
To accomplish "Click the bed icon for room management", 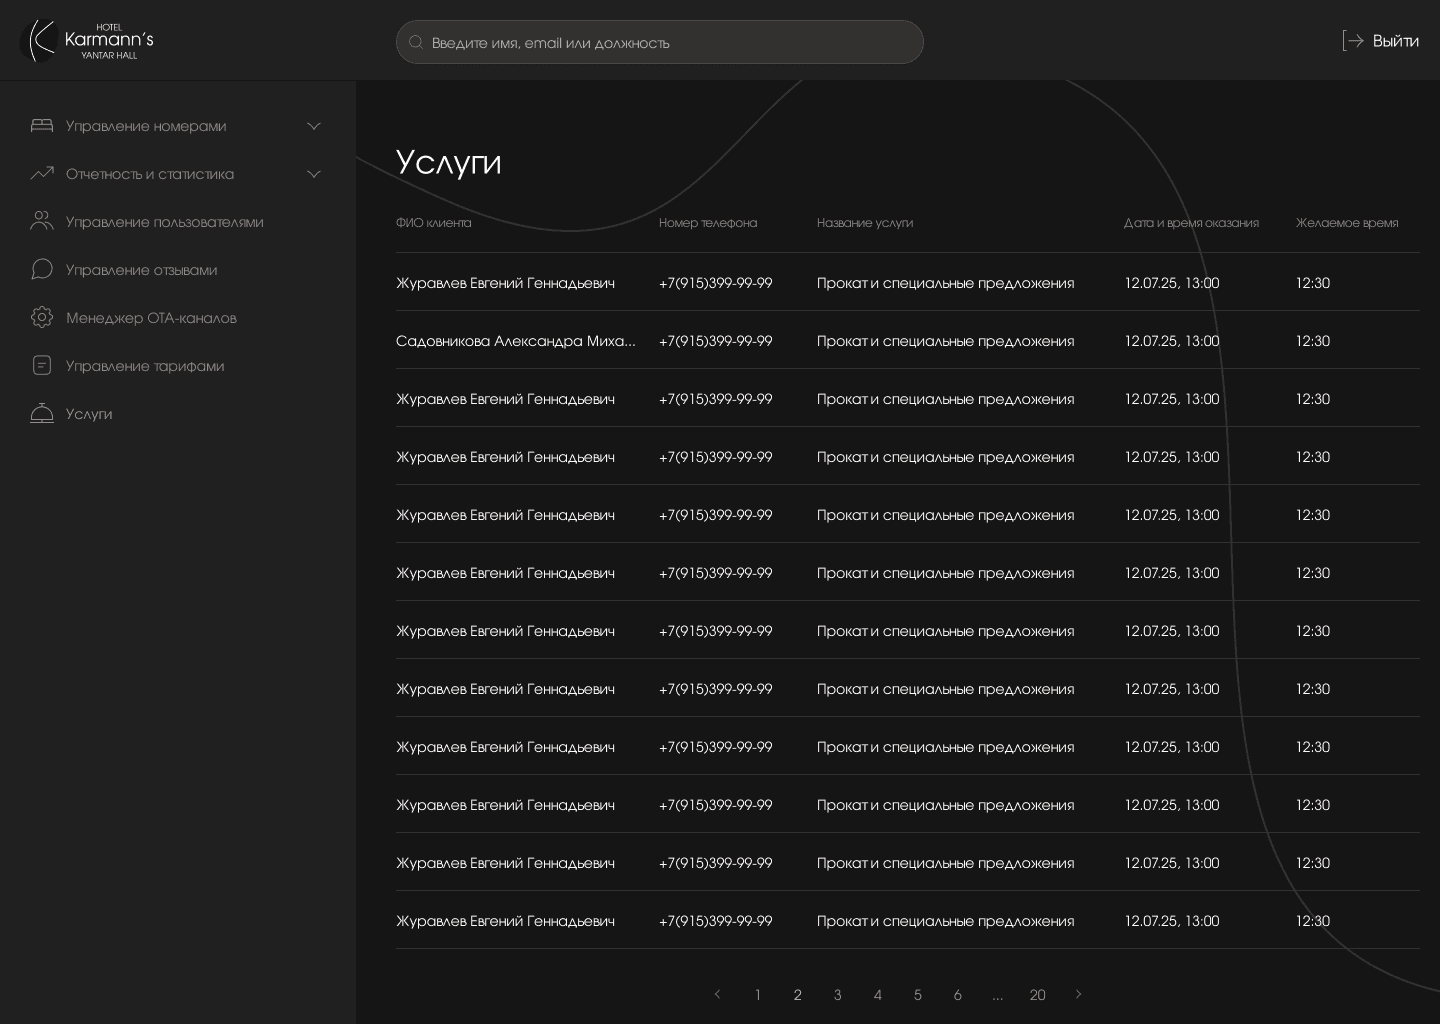I will tap(42, 126).
